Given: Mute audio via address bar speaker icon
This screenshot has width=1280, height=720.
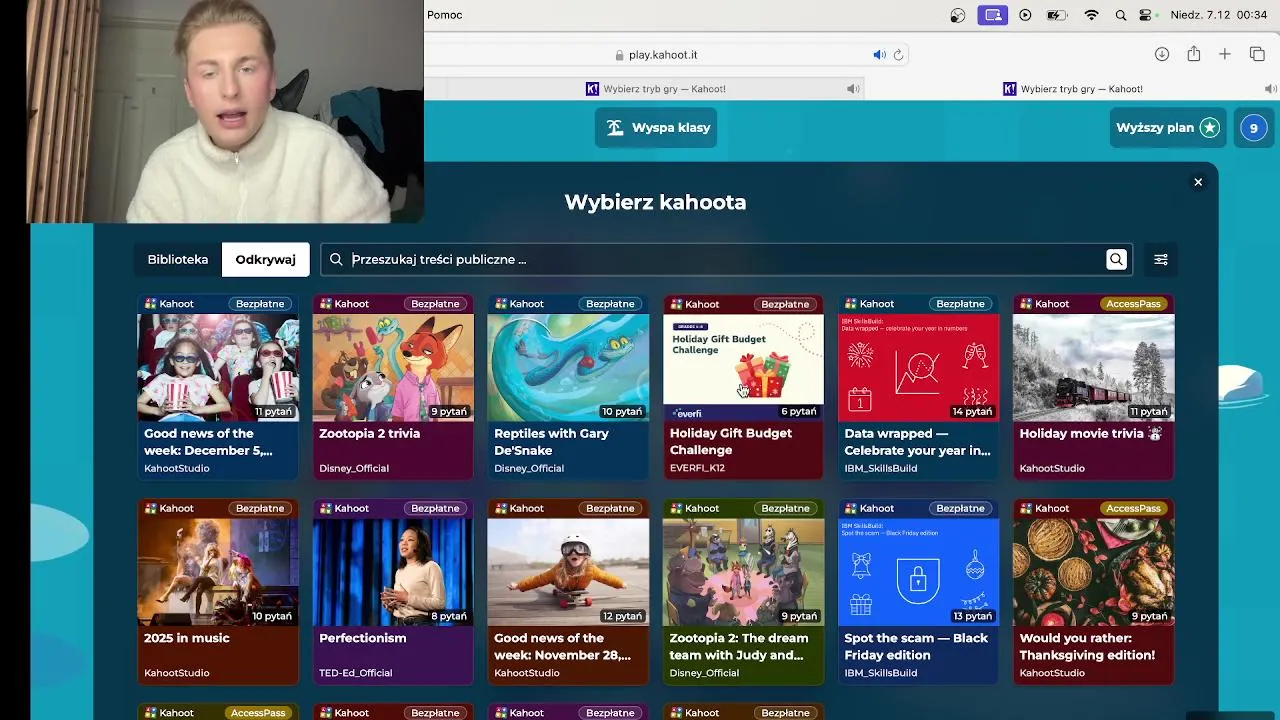Looking at the screenshot, I should pos(879,55).
